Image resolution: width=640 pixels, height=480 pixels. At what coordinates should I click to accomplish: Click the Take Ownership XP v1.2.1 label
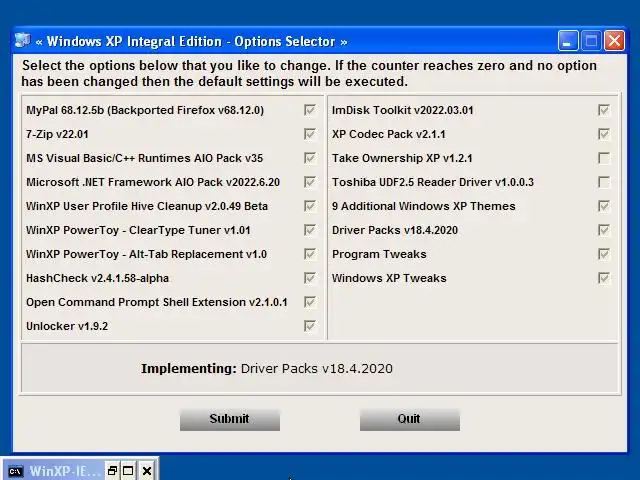[x=402, y=158]
